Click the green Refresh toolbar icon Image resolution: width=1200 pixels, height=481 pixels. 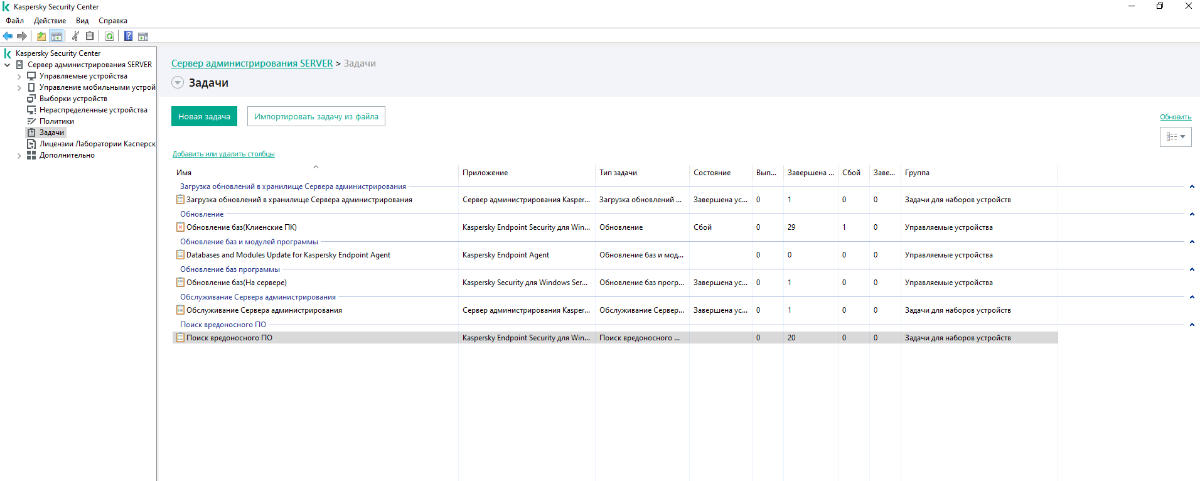tap(109, 36)
